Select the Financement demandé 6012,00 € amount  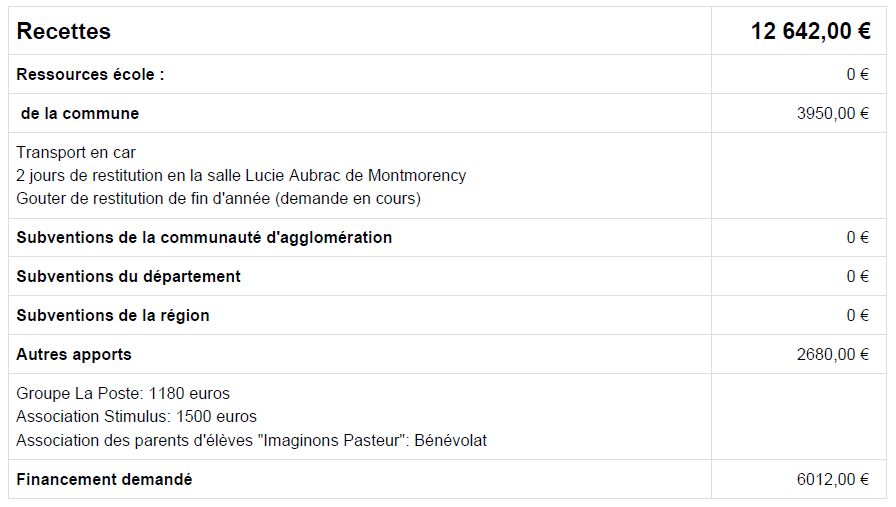click(833, 480)
